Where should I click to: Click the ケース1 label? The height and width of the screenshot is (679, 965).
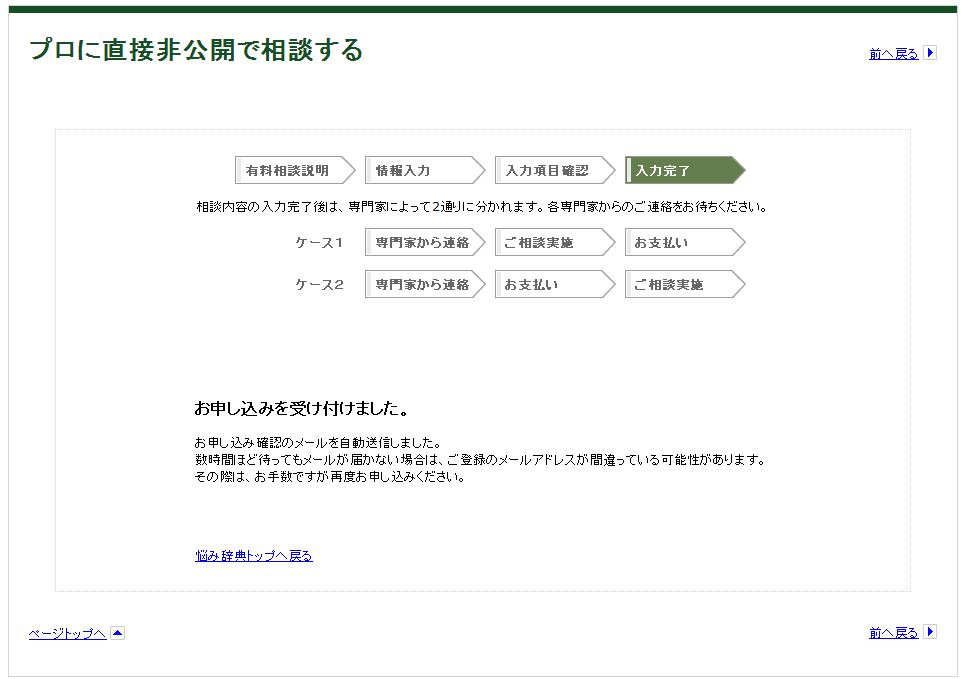click(319, 243)
